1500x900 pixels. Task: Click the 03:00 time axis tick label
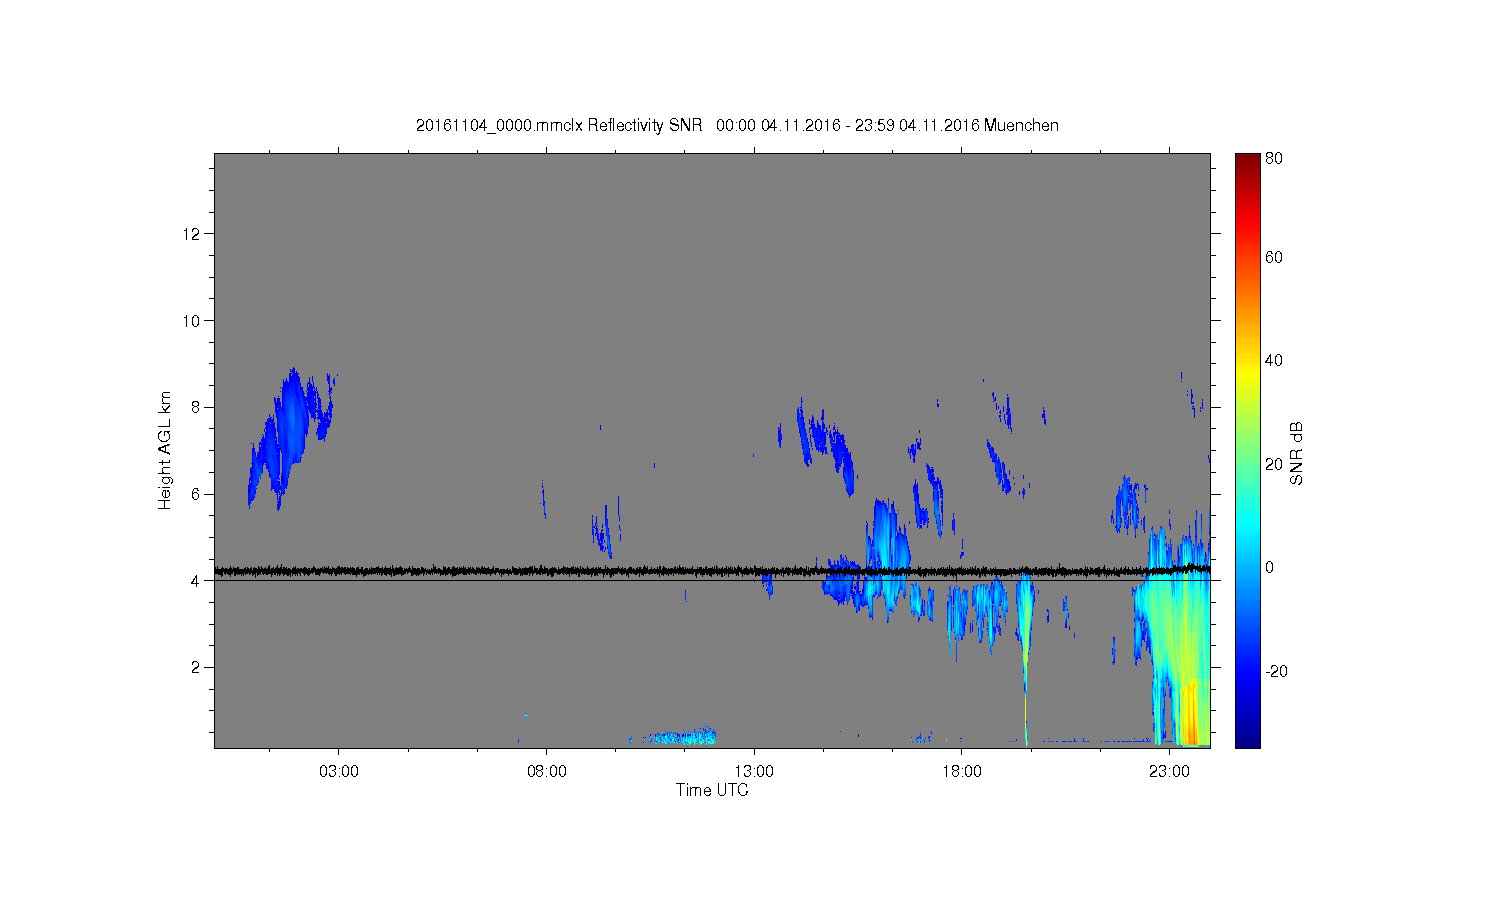[x=339, y=772]
